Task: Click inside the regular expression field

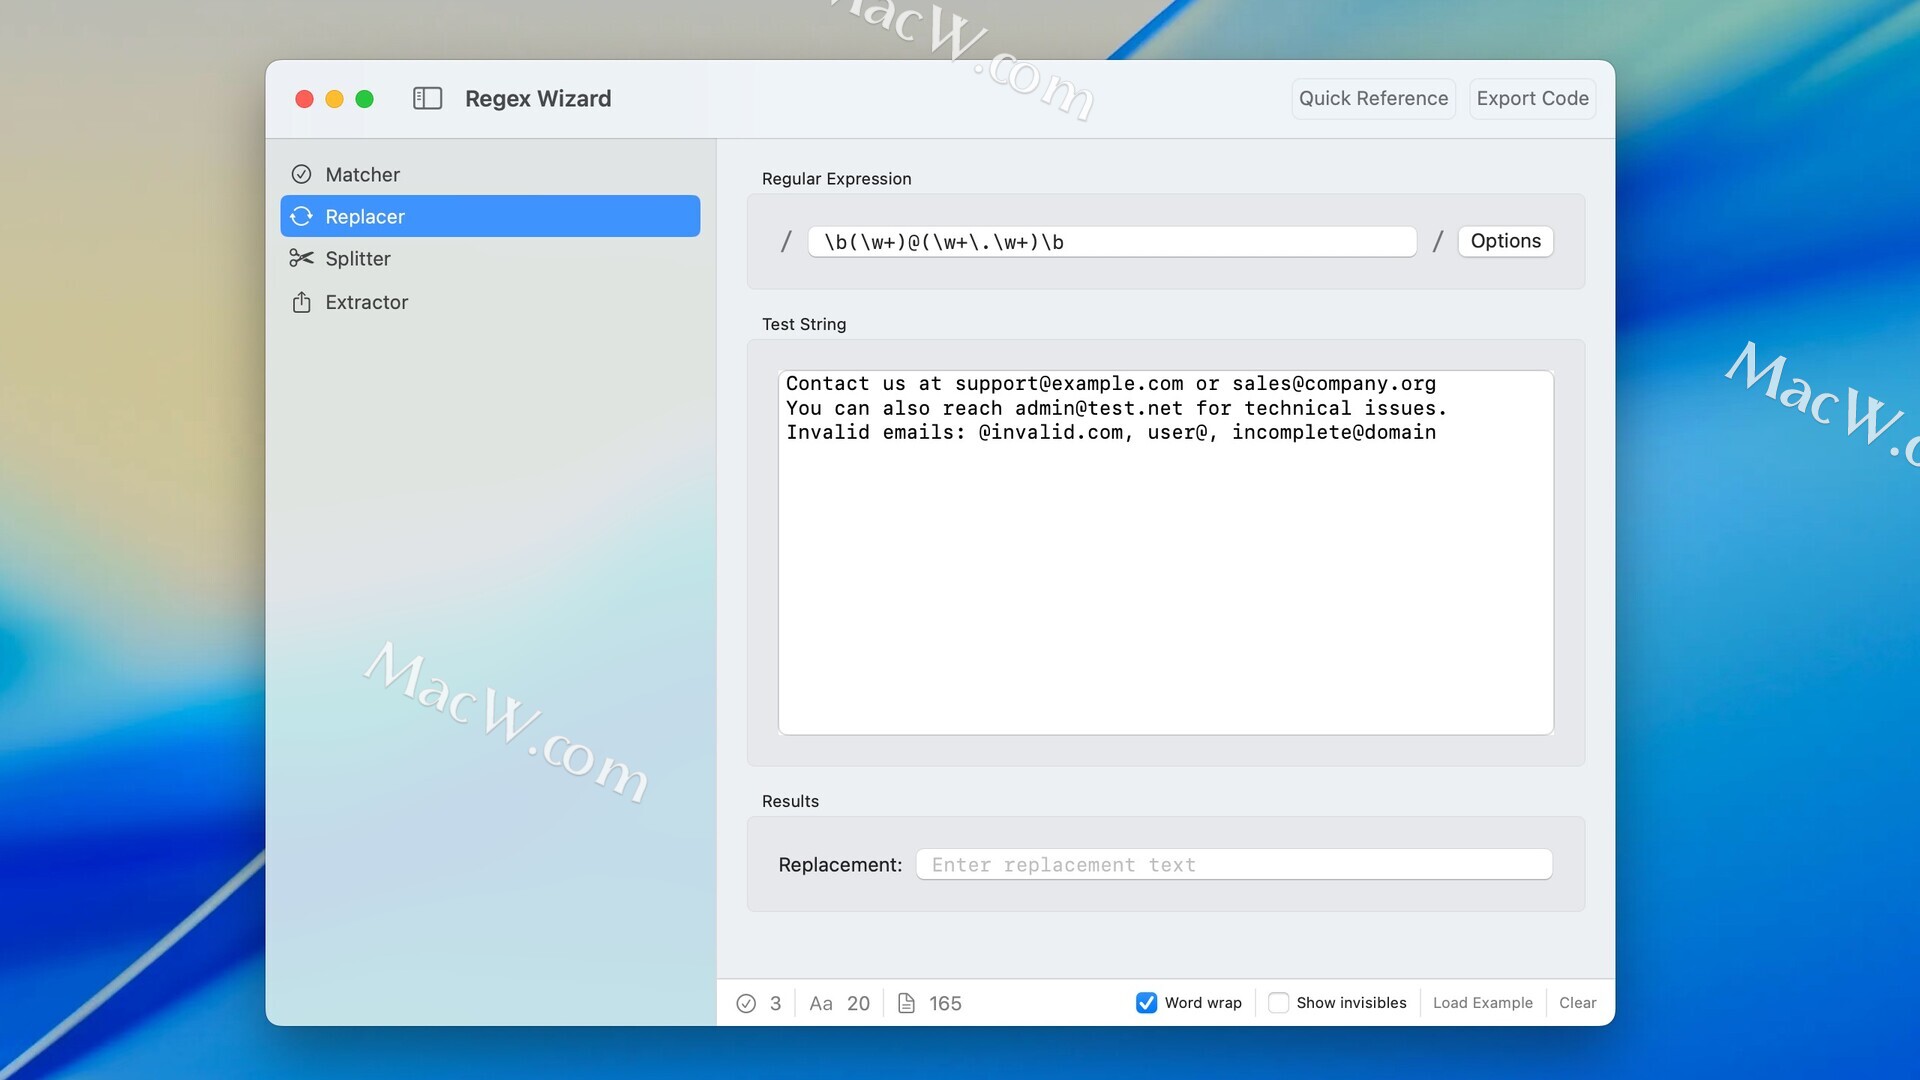Action: point(1111,242)
